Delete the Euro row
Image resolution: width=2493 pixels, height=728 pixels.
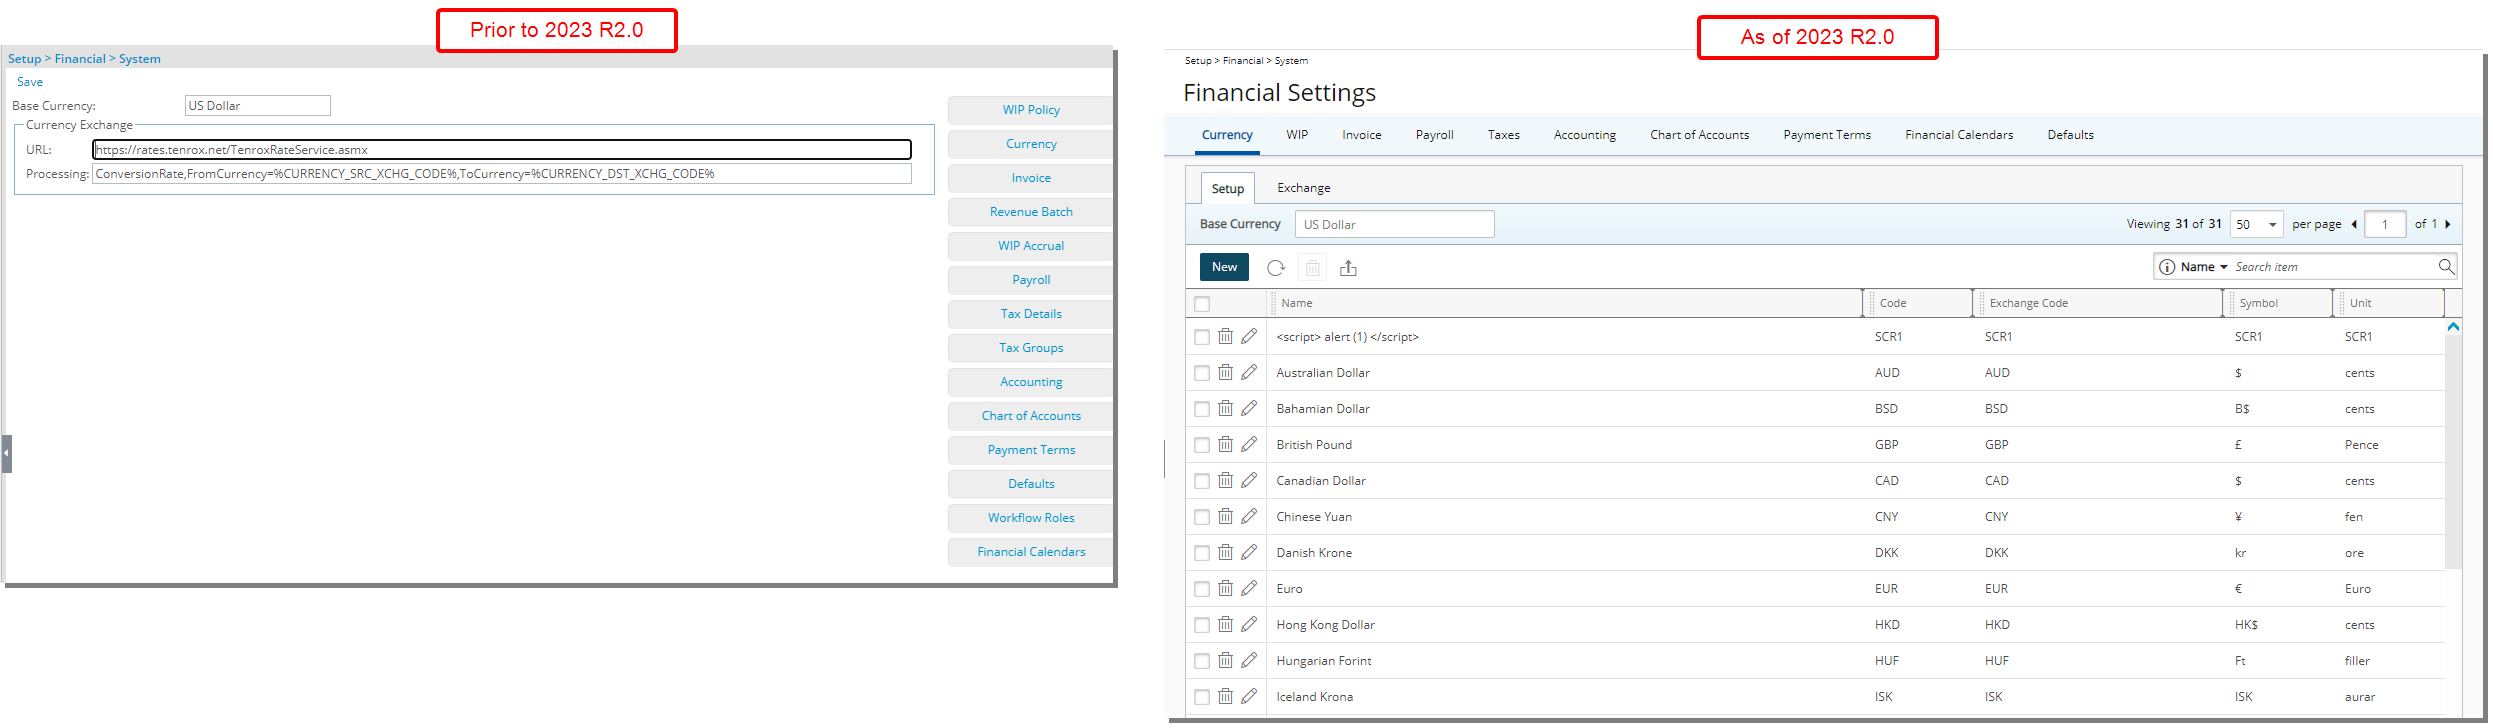1225,588
